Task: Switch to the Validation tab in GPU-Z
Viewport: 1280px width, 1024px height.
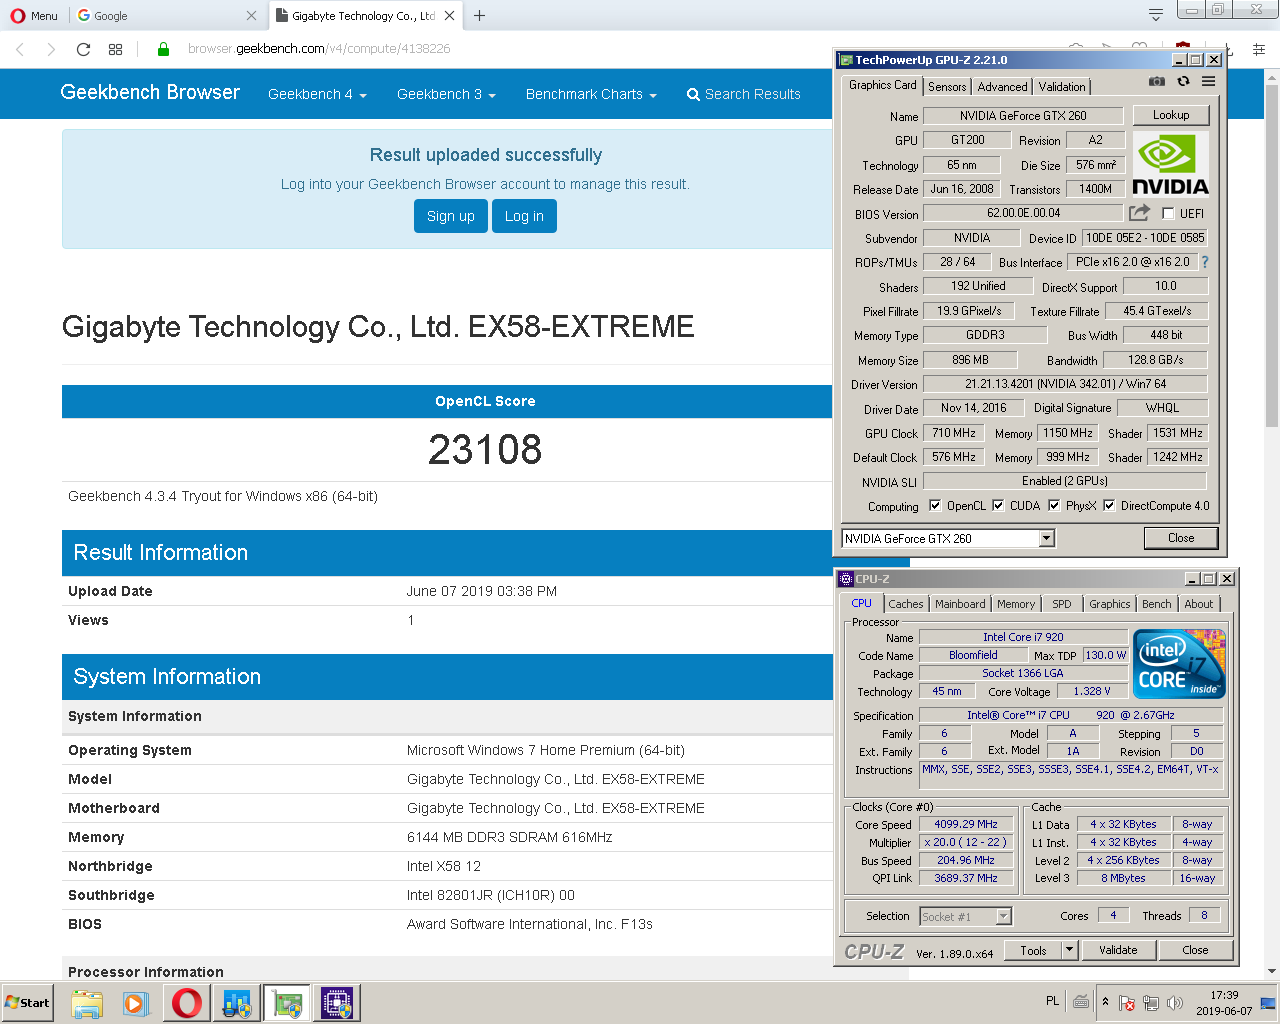Action: click(x=1062, y=87)
